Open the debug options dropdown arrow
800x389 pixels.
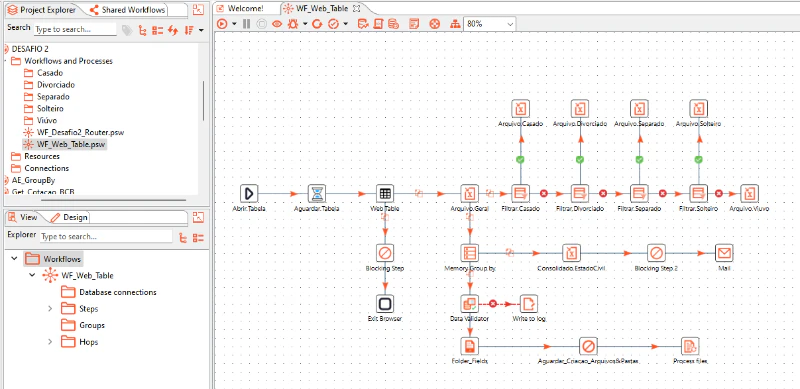point(305,23)
